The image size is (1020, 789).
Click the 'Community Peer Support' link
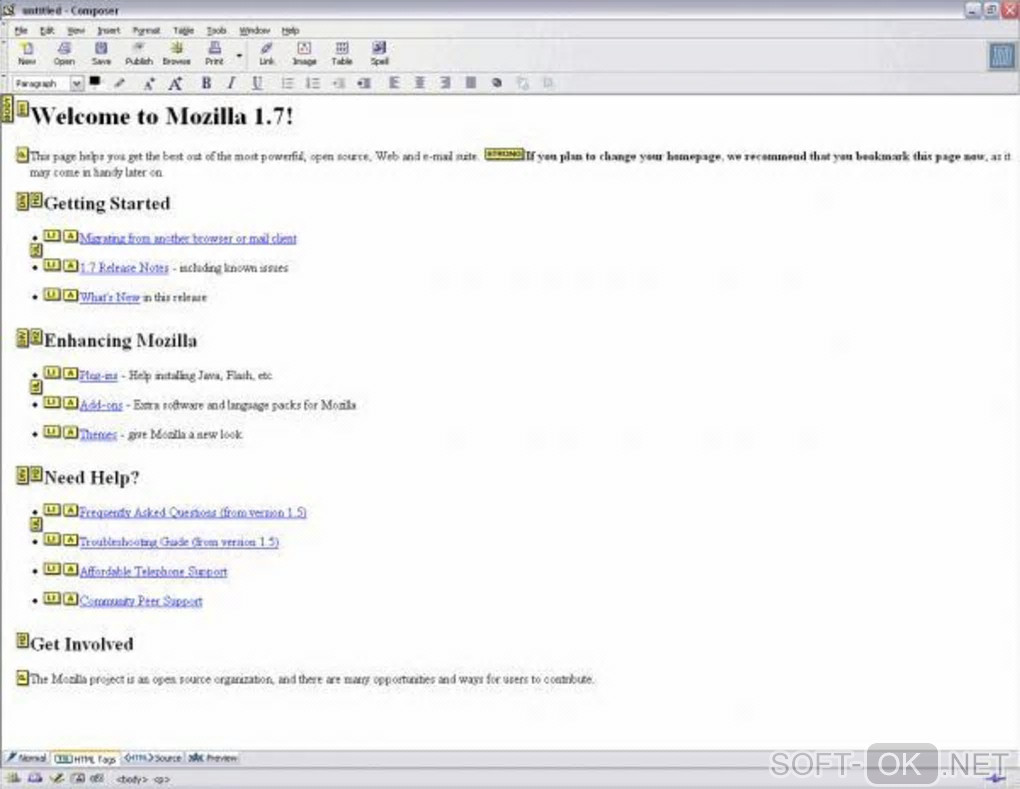141,601
